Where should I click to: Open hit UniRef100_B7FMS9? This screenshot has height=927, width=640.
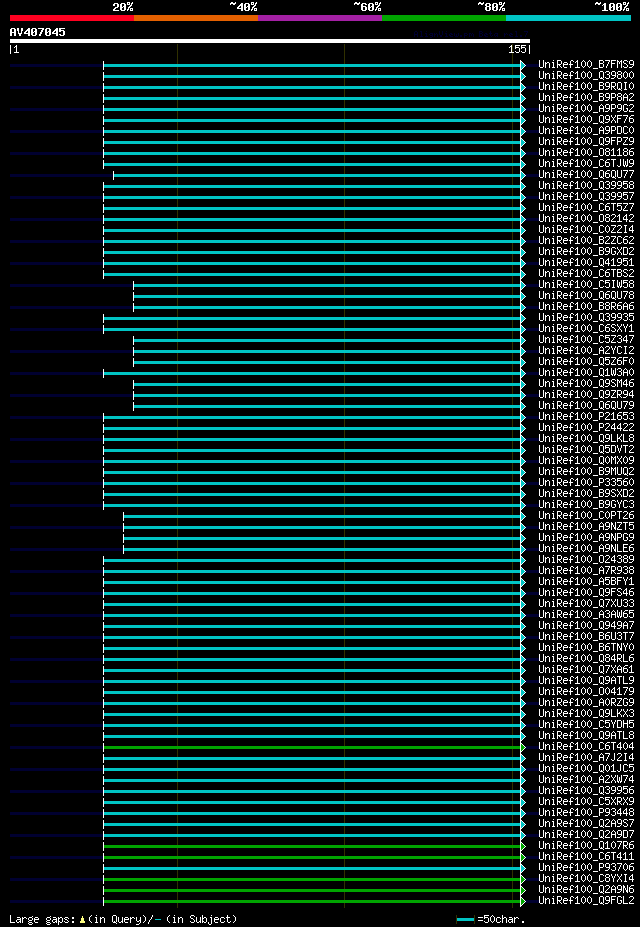pyautogui.click(x=586, y=64)
